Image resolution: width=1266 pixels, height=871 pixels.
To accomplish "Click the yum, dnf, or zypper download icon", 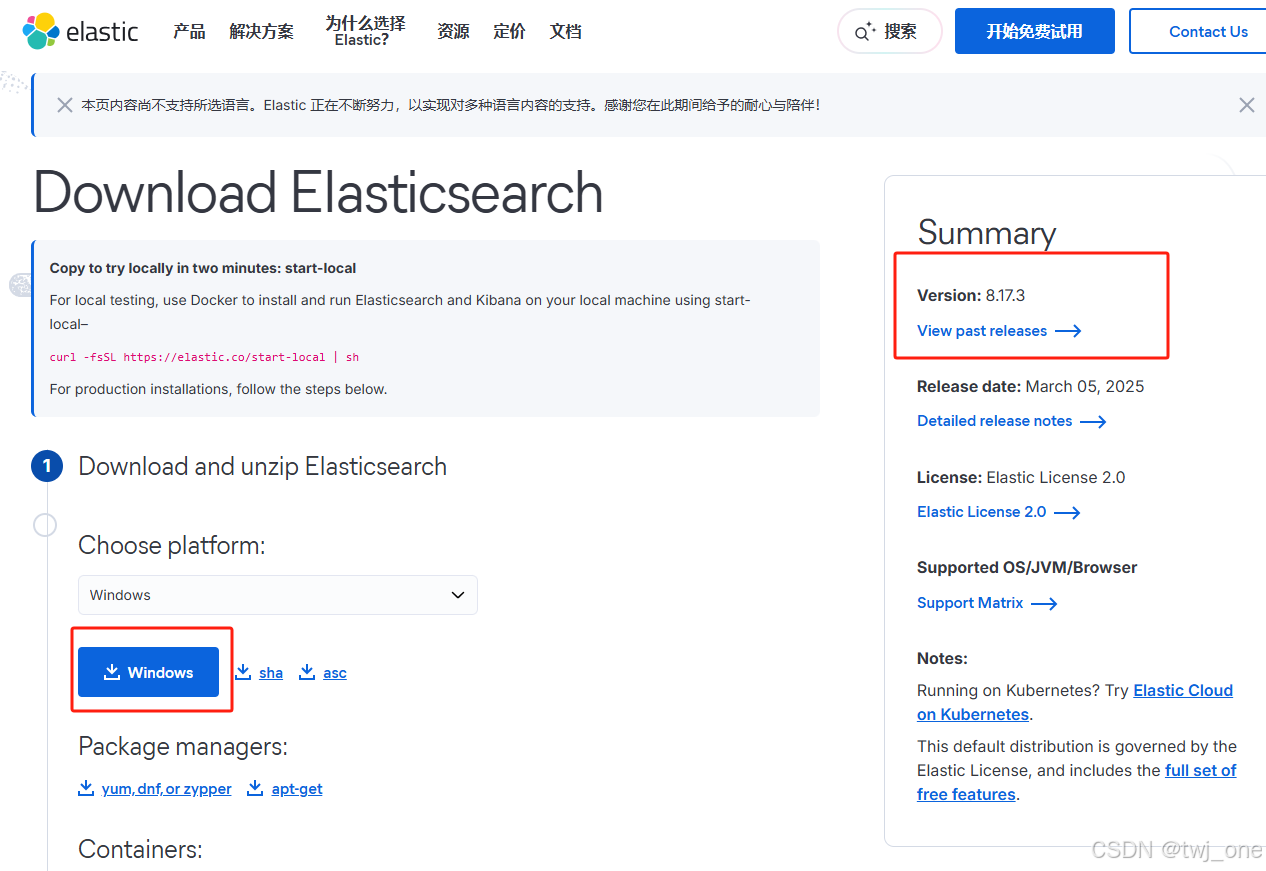I will click(x=86, y=788).
